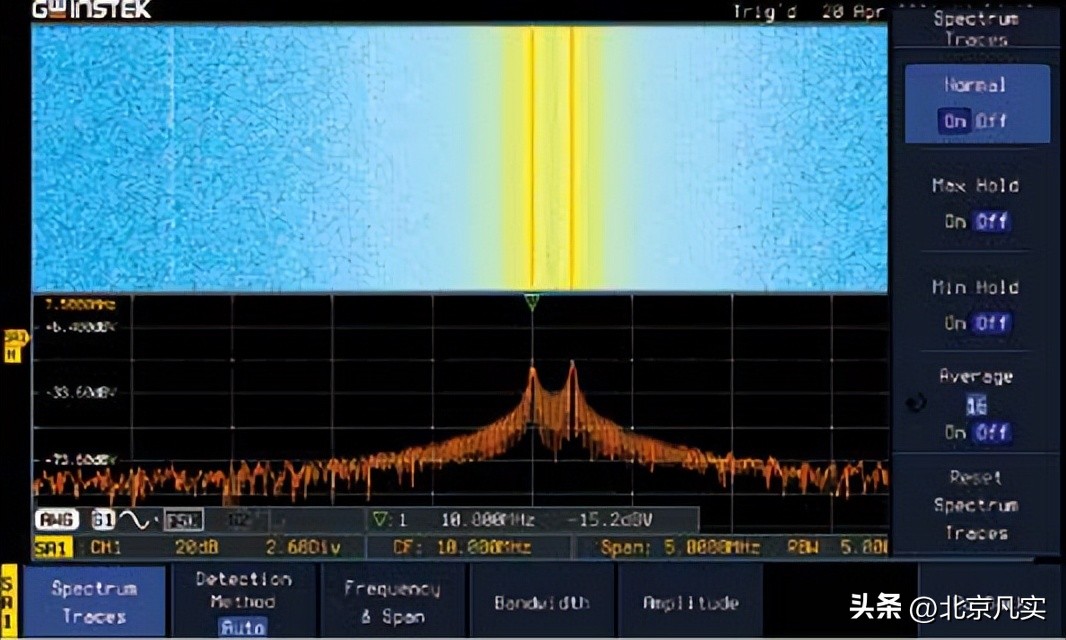Toggle Max Hold trace On/Off
This screenshot has width=1066, height=640.
[x=975, y=221]
